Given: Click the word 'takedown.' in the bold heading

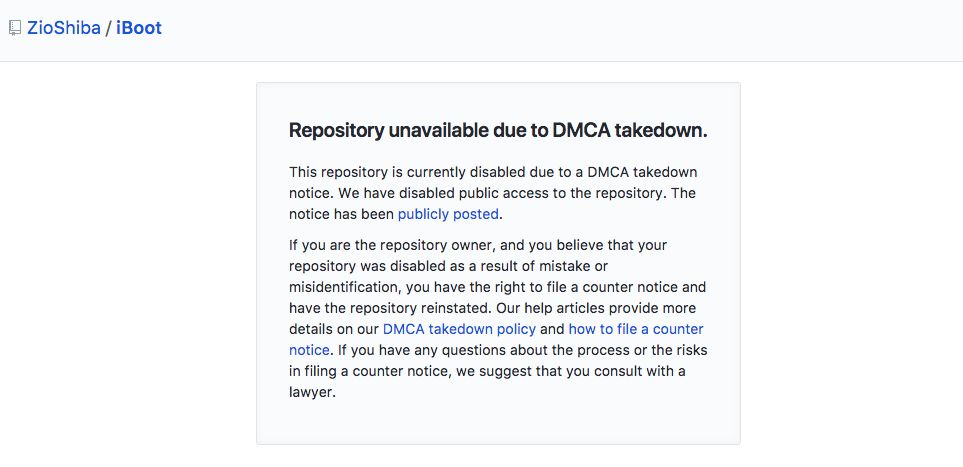Looking at the screenshot, I should coord(661,130).
